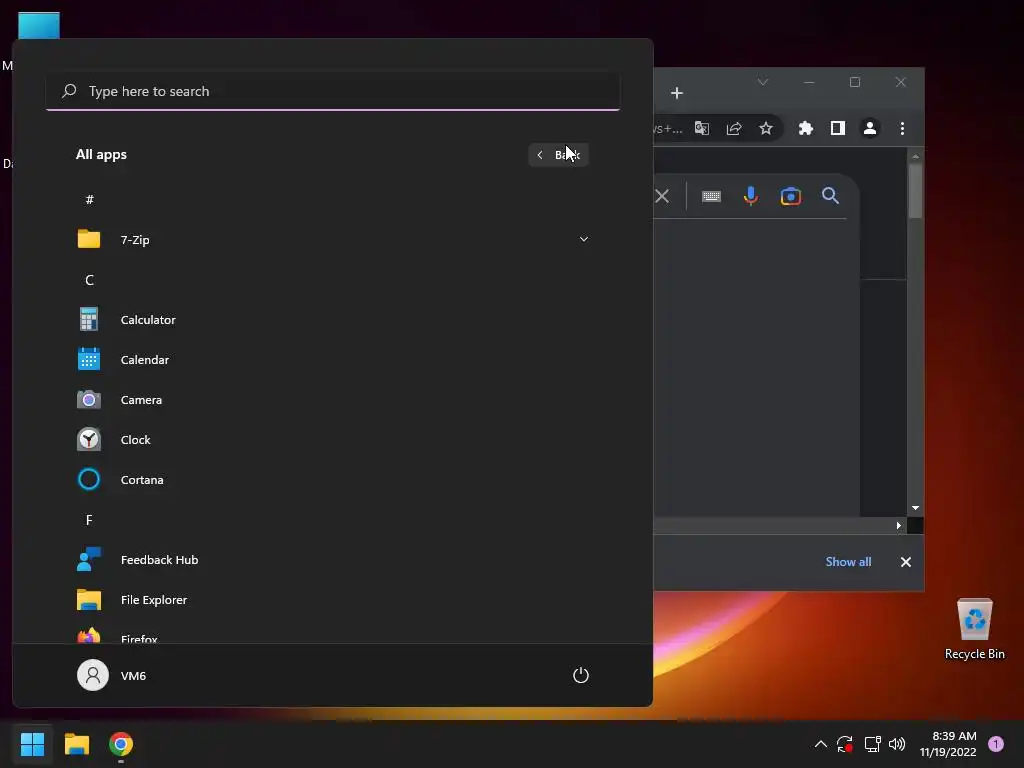1024x768 pixels.
Task: Toggle Chrome's side panel
Action: (x=838, y=128)
